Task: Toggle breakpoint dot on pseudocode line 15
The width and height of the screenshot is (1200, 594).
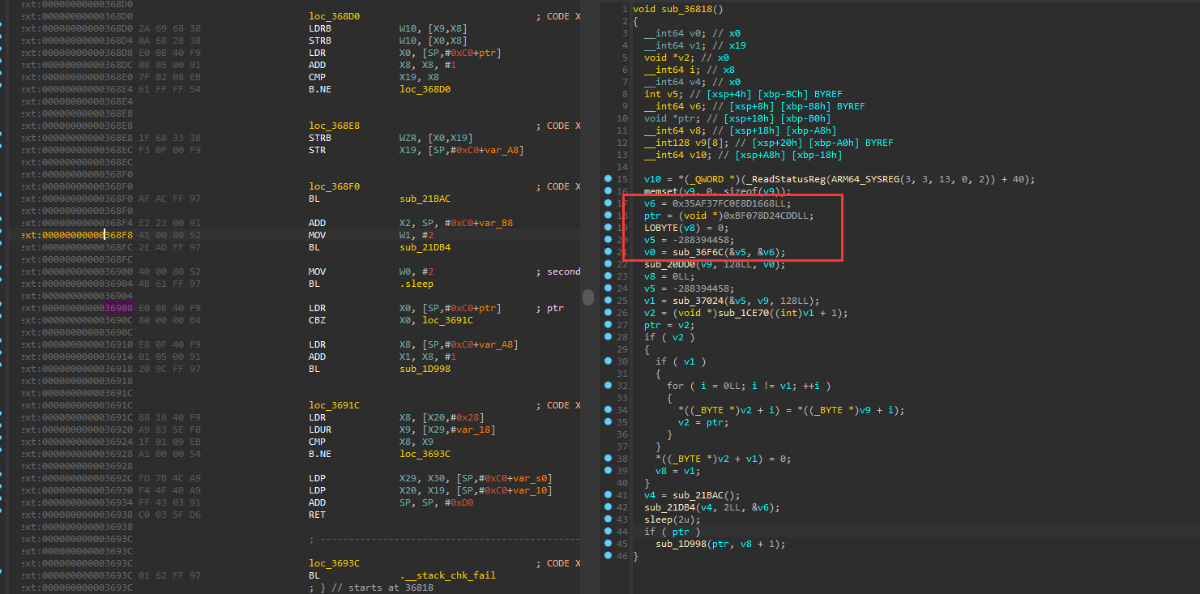Action: [609, 179]
